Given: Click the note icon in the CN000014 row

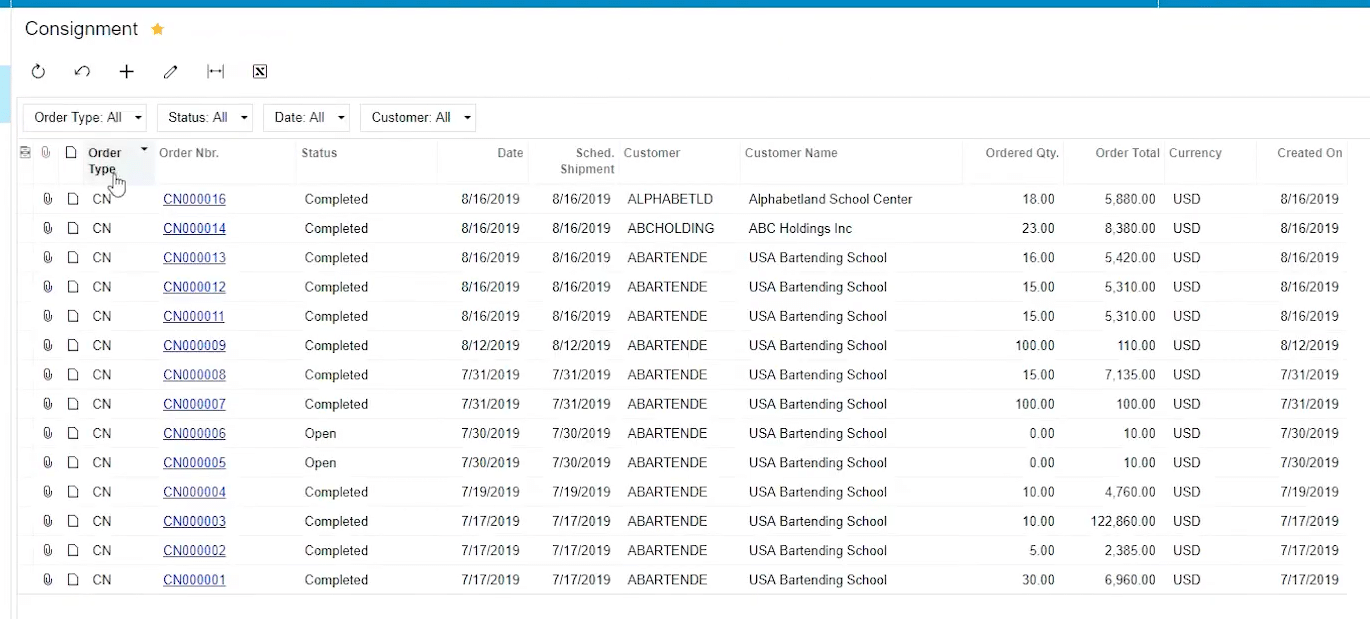Looking at the screenshot, I should point(73,228).
